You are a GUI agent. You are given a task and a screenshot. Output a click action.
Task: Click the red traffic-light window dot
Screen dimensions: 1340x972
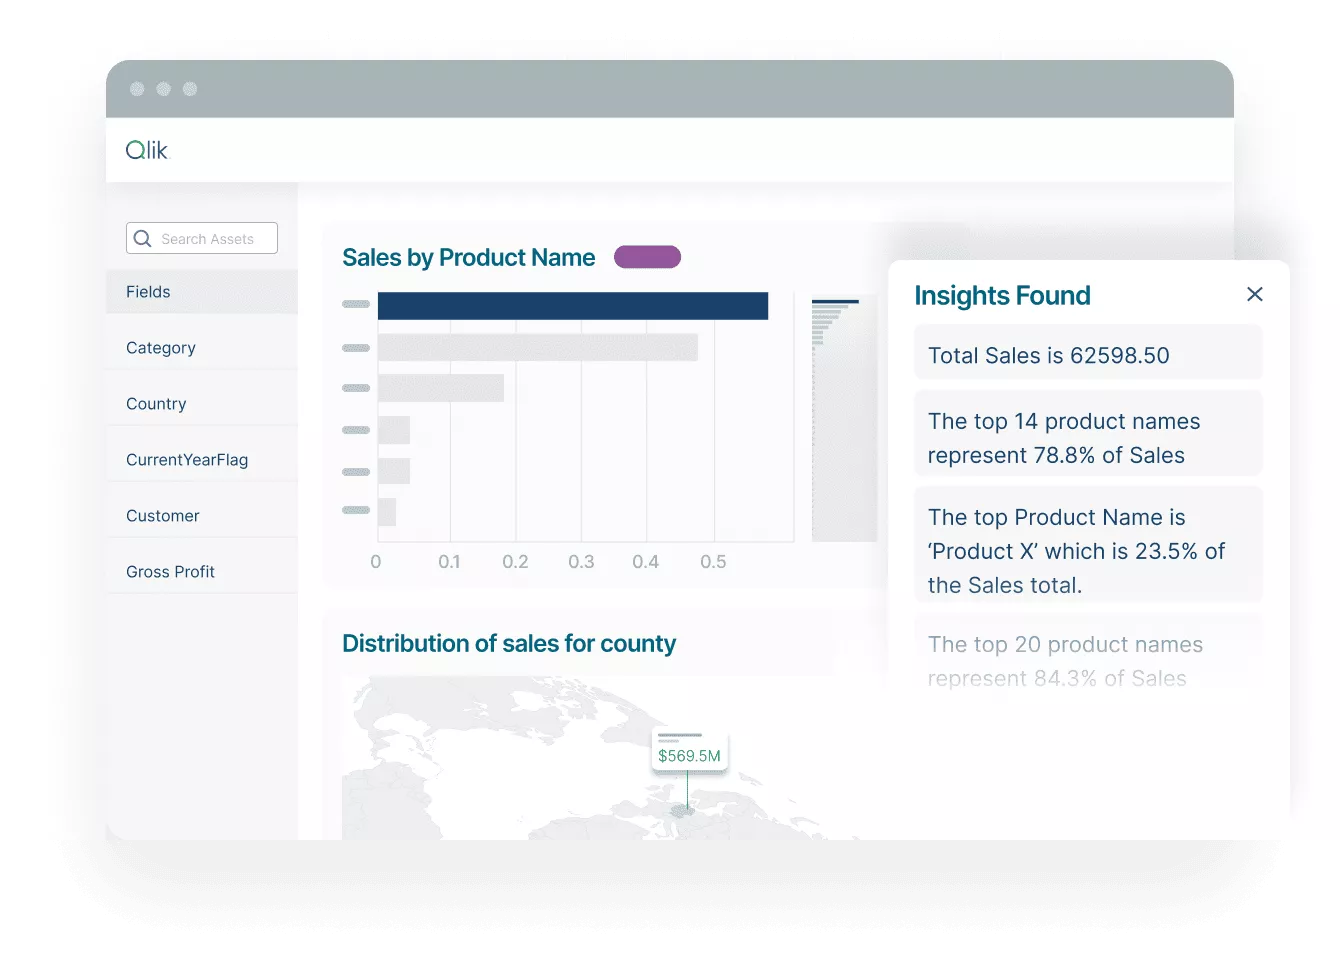pyautogui.click(x=137, y=88)
